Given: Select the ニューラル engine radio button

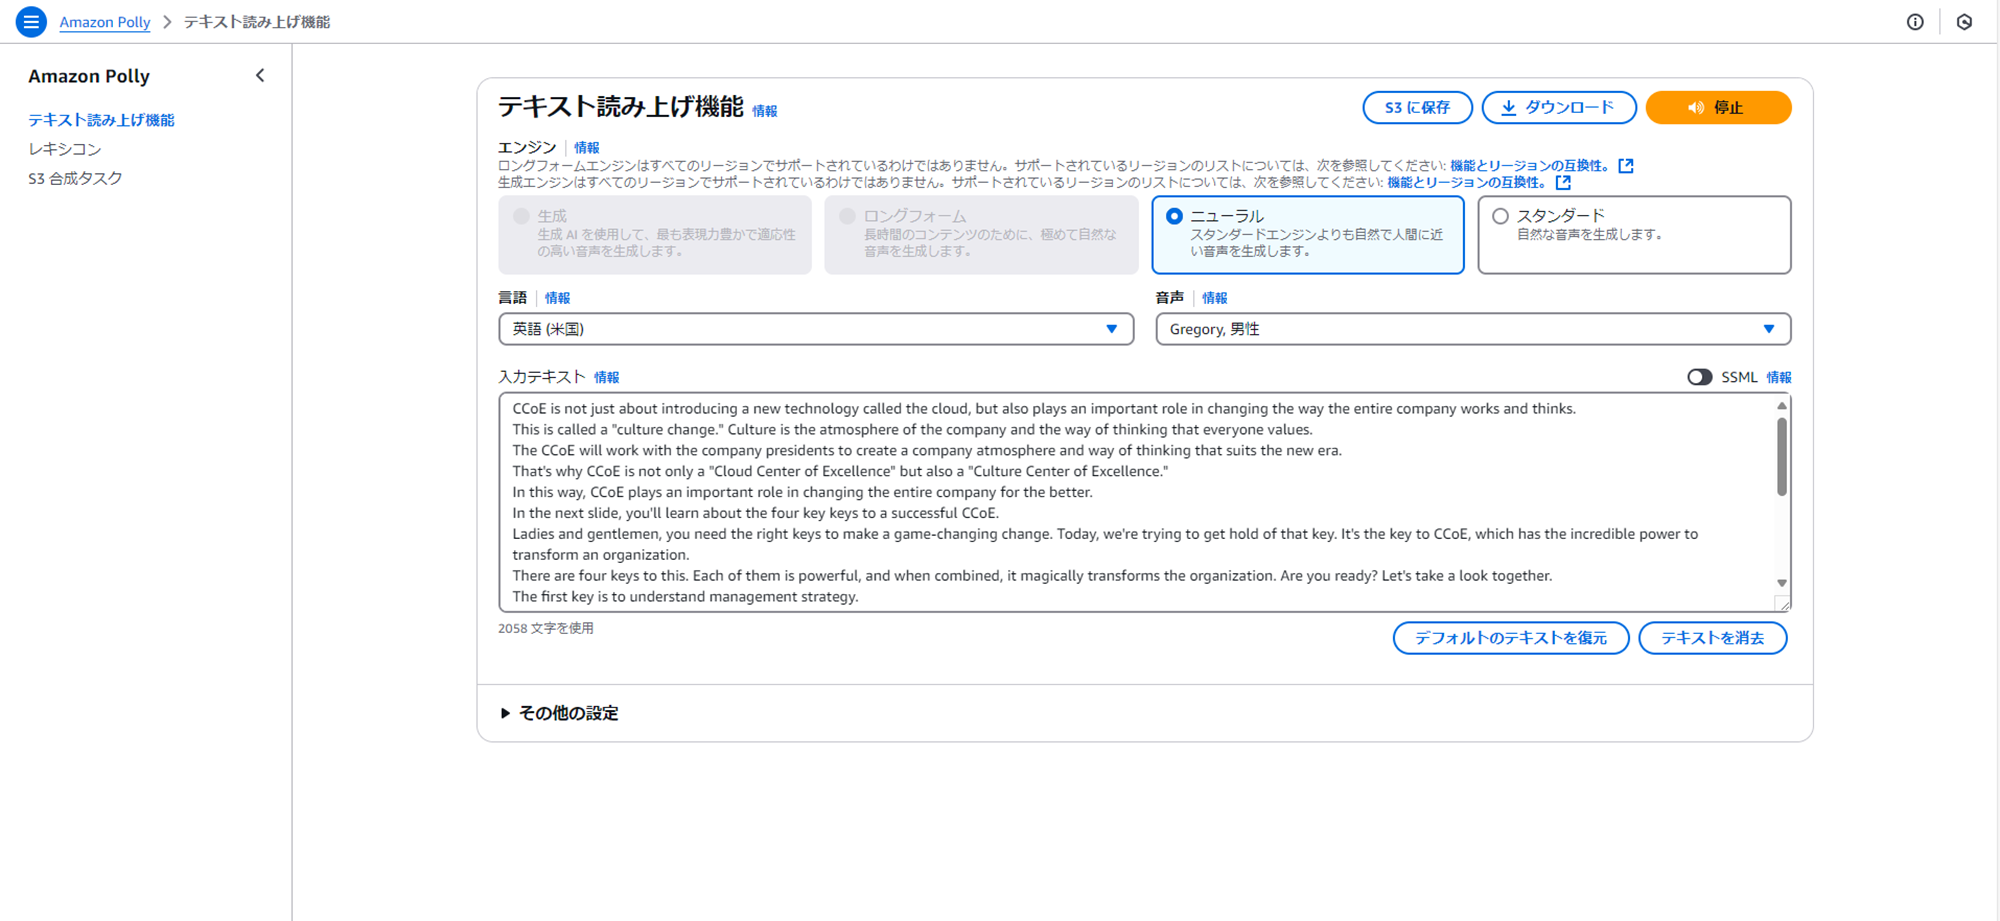Looking at the screenshot, I should [1174, 216].
